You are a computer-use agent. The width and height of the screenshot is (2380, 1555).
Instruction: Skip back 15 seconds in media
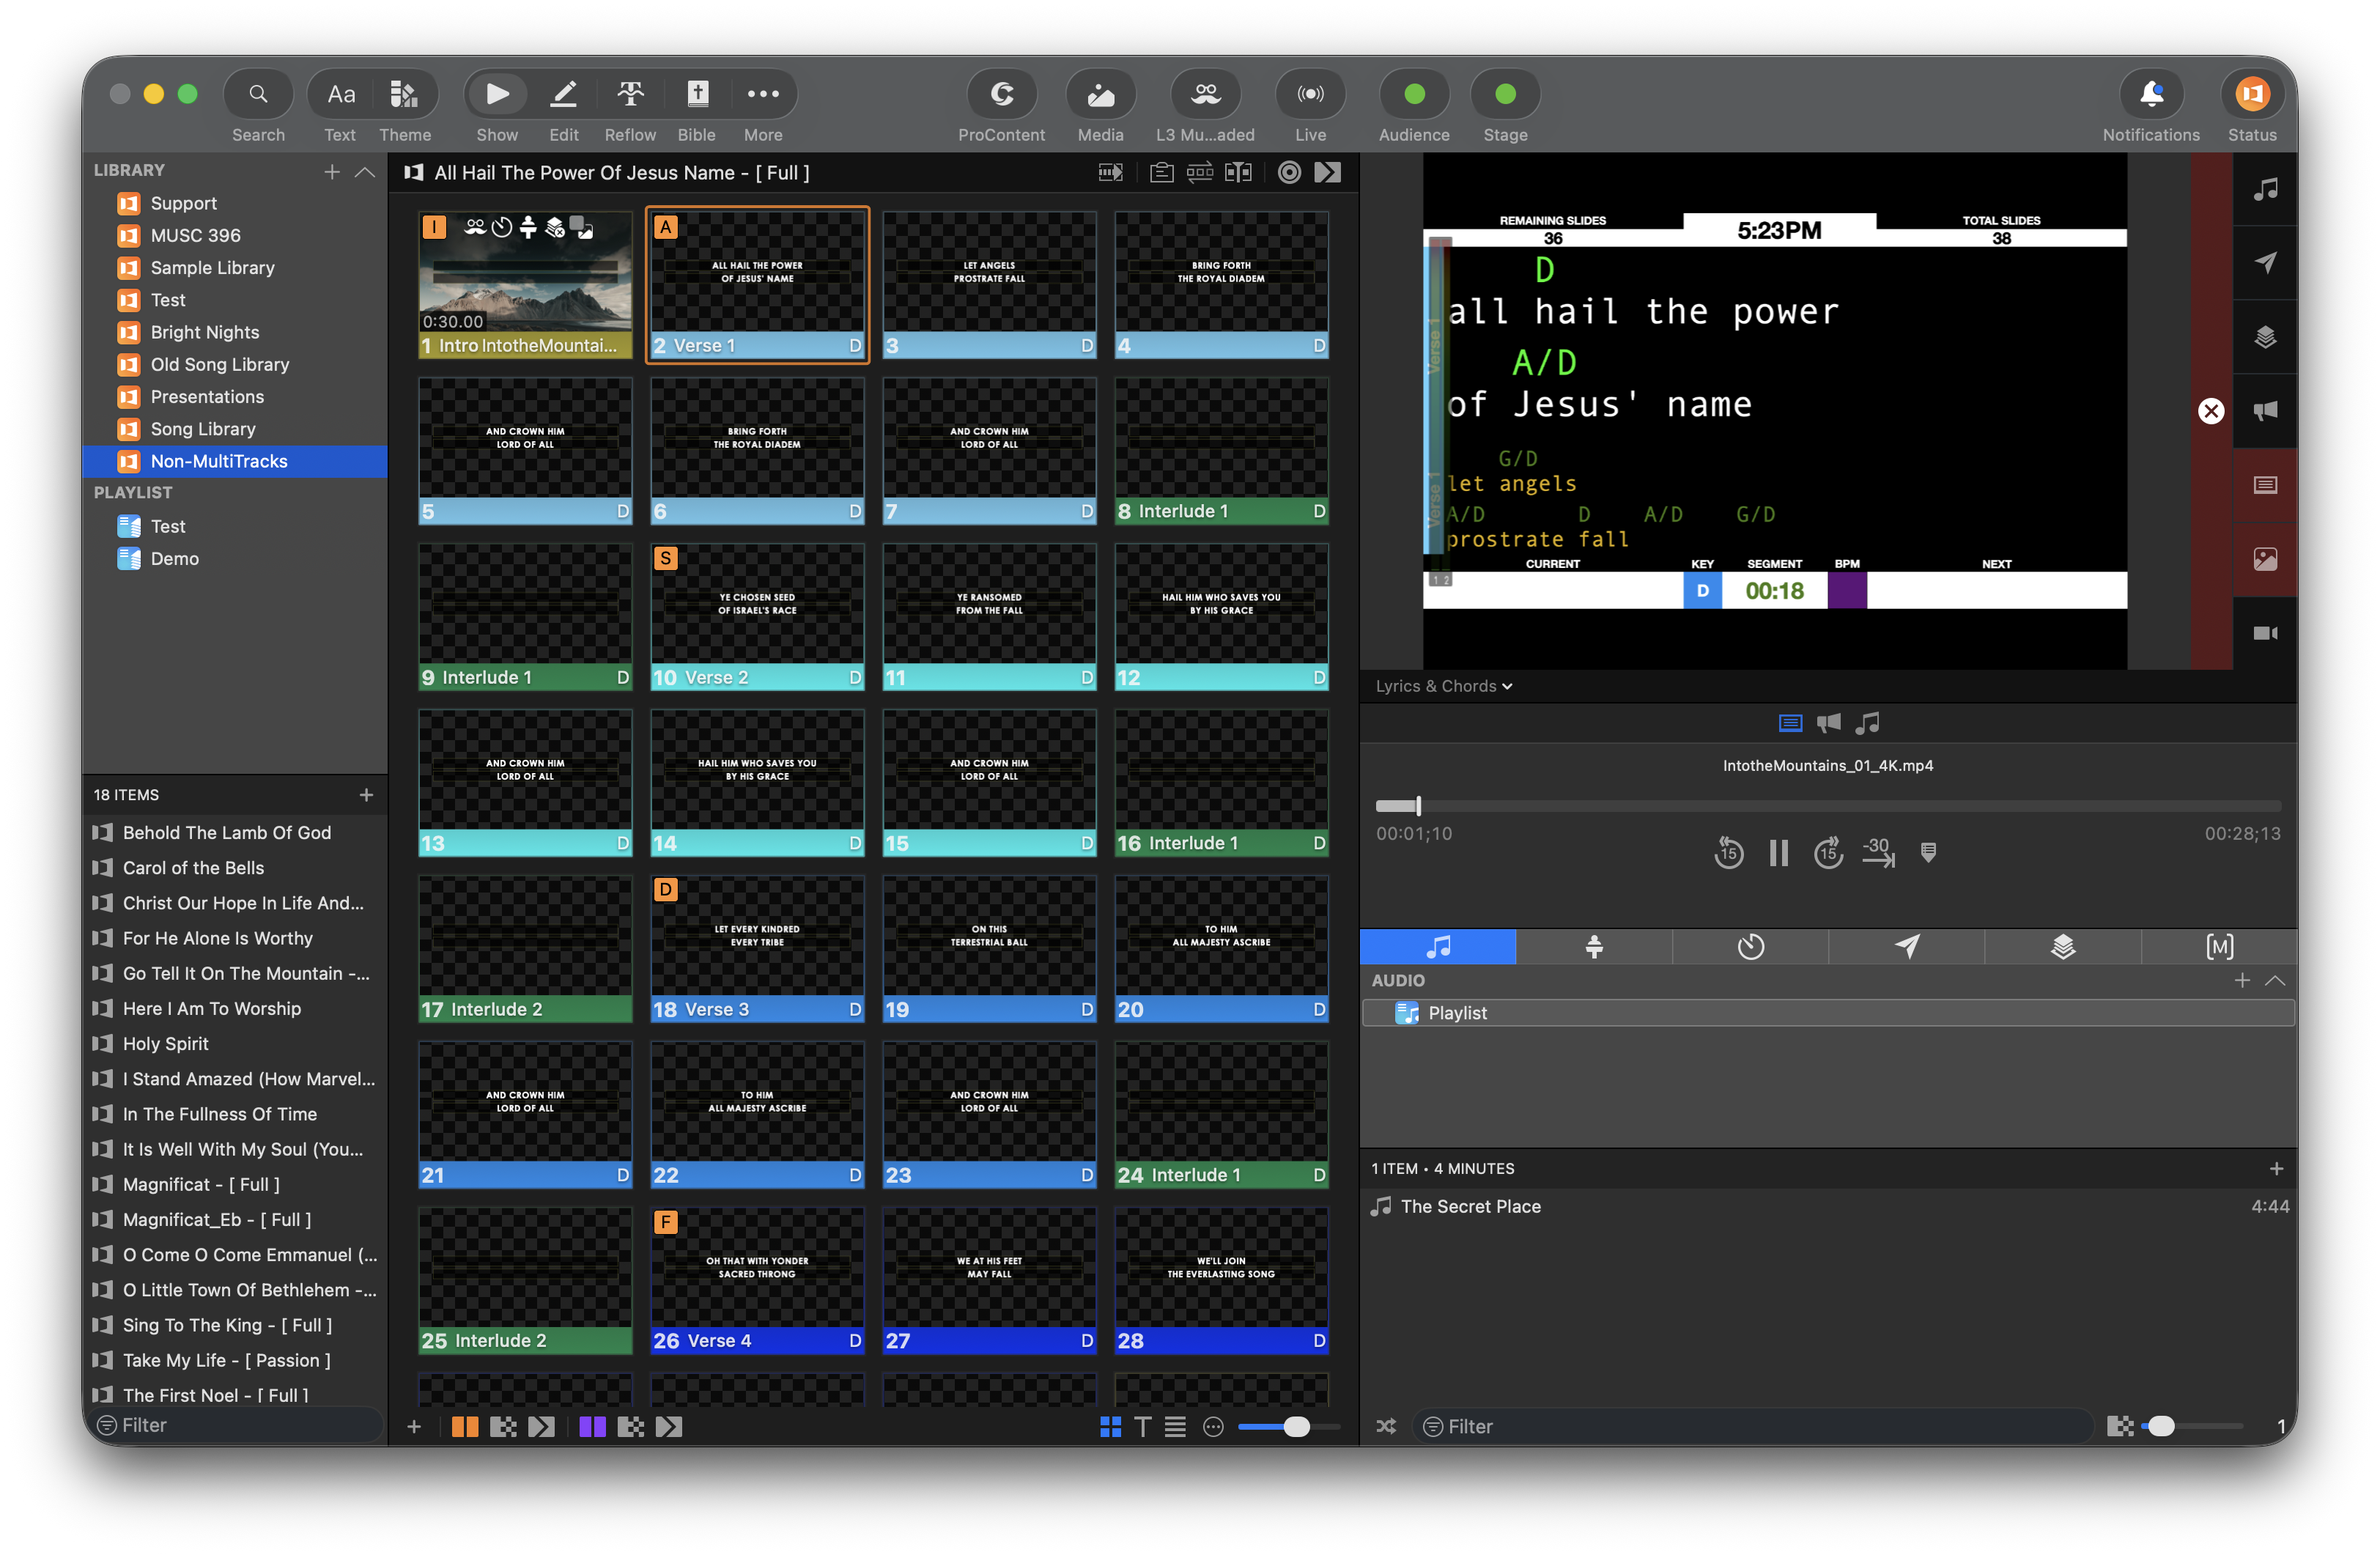(1728, 853)
